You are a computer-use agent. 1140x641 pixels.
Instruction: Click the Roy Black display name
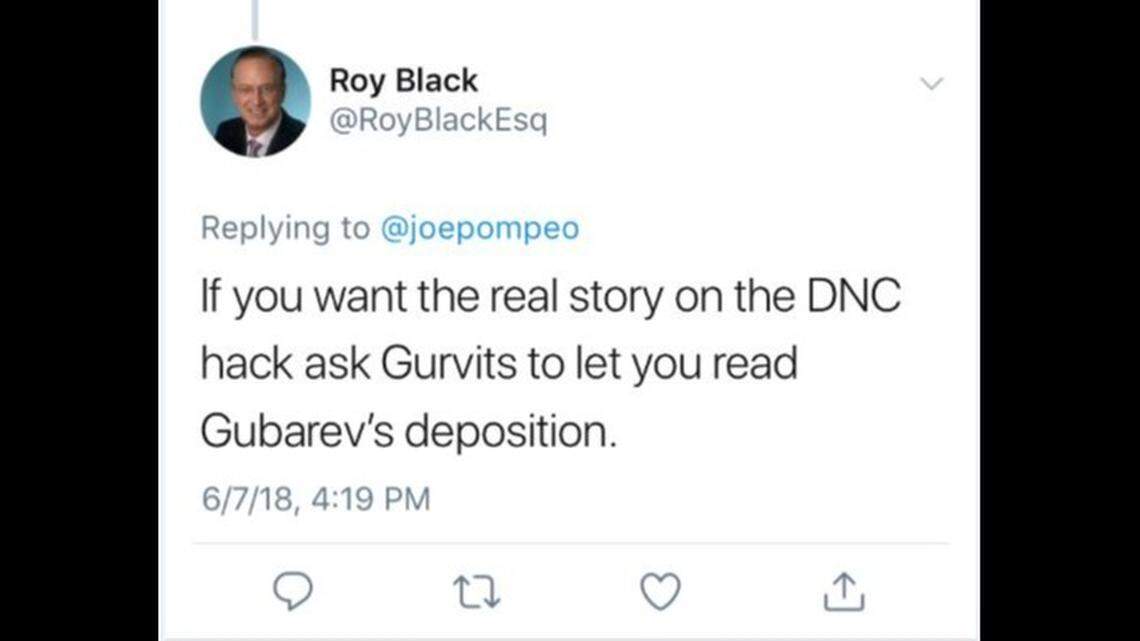(x=403, y=81)
